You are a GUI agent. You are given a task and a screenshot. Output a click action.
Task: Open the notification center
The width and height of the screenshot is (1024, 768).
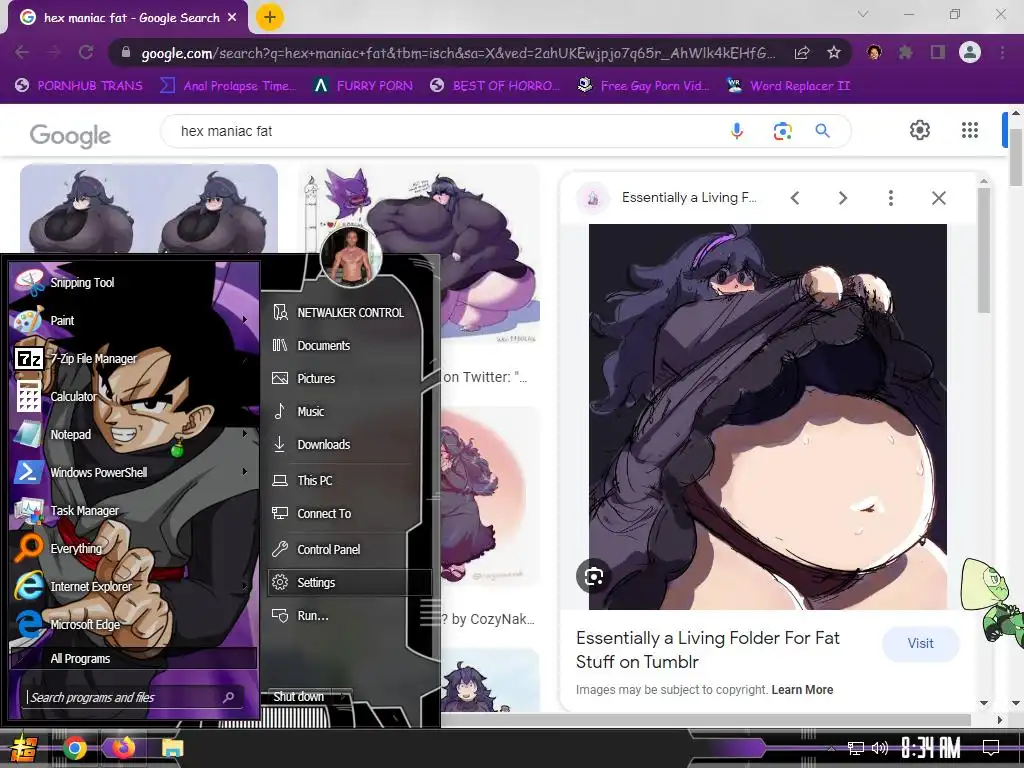tap(991, 748)
